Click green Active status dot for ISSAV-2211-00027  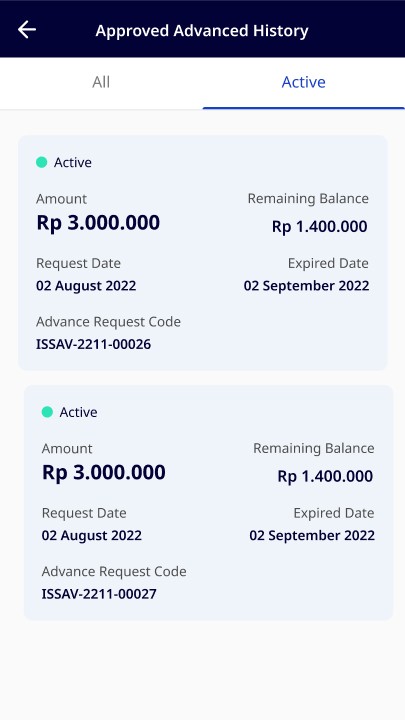[x=47, y=412]
